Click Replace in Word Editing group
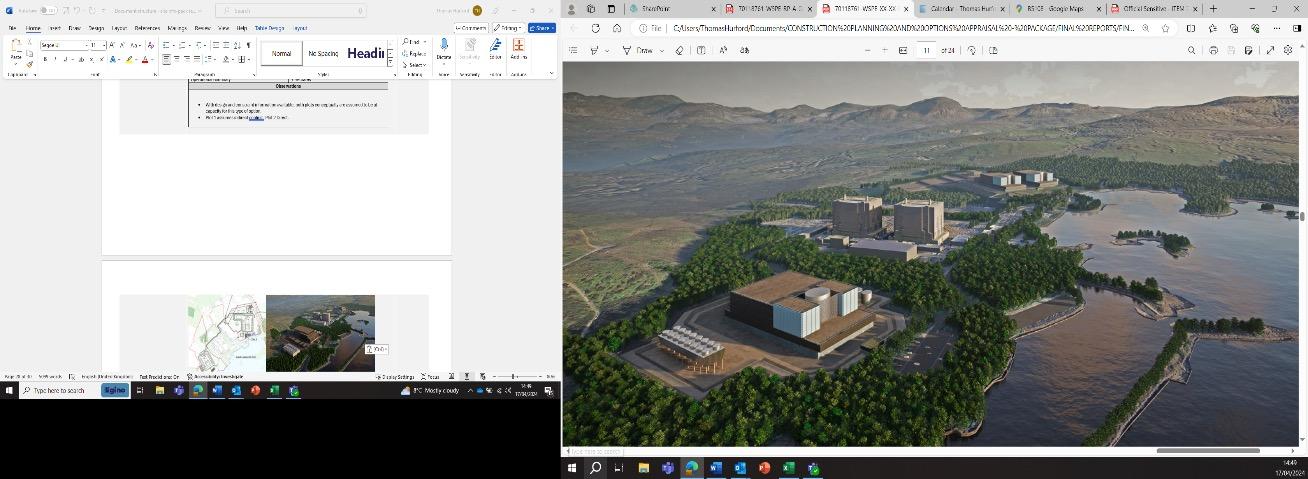Viewport: 1308px width, 479px height. 416,53
